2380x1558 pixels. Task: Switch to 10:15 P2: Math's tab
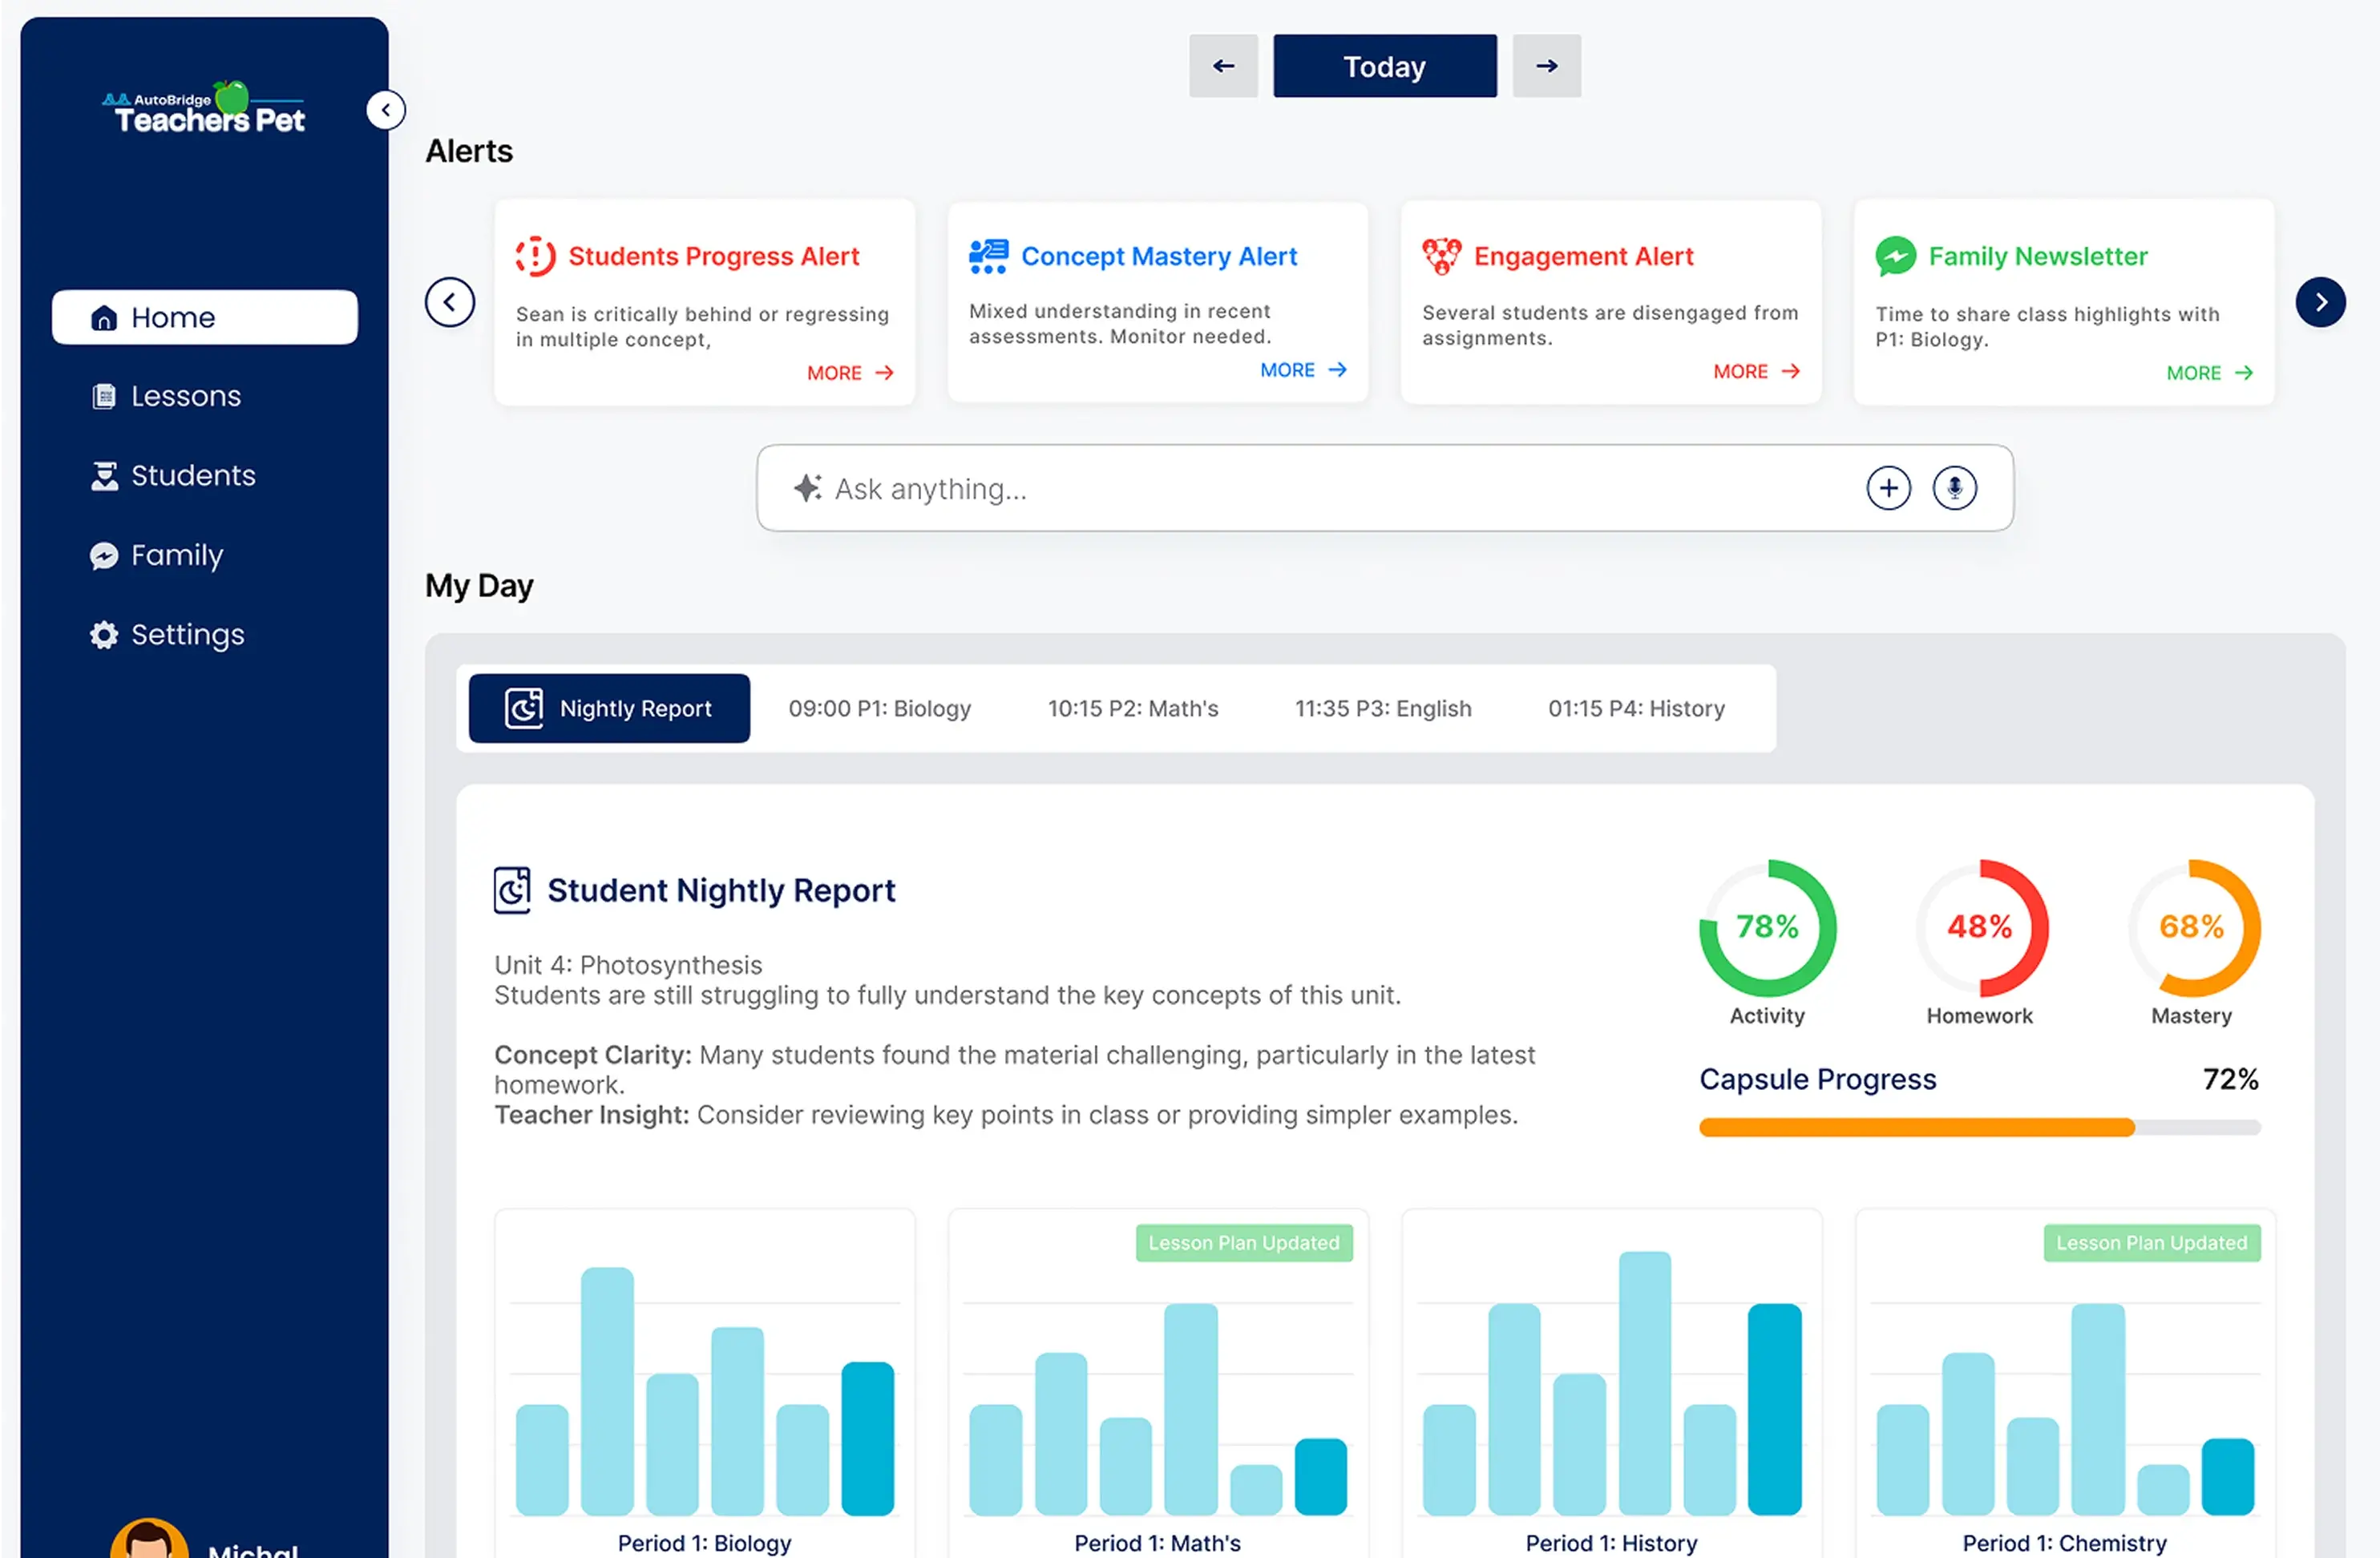click(1133, 709)
